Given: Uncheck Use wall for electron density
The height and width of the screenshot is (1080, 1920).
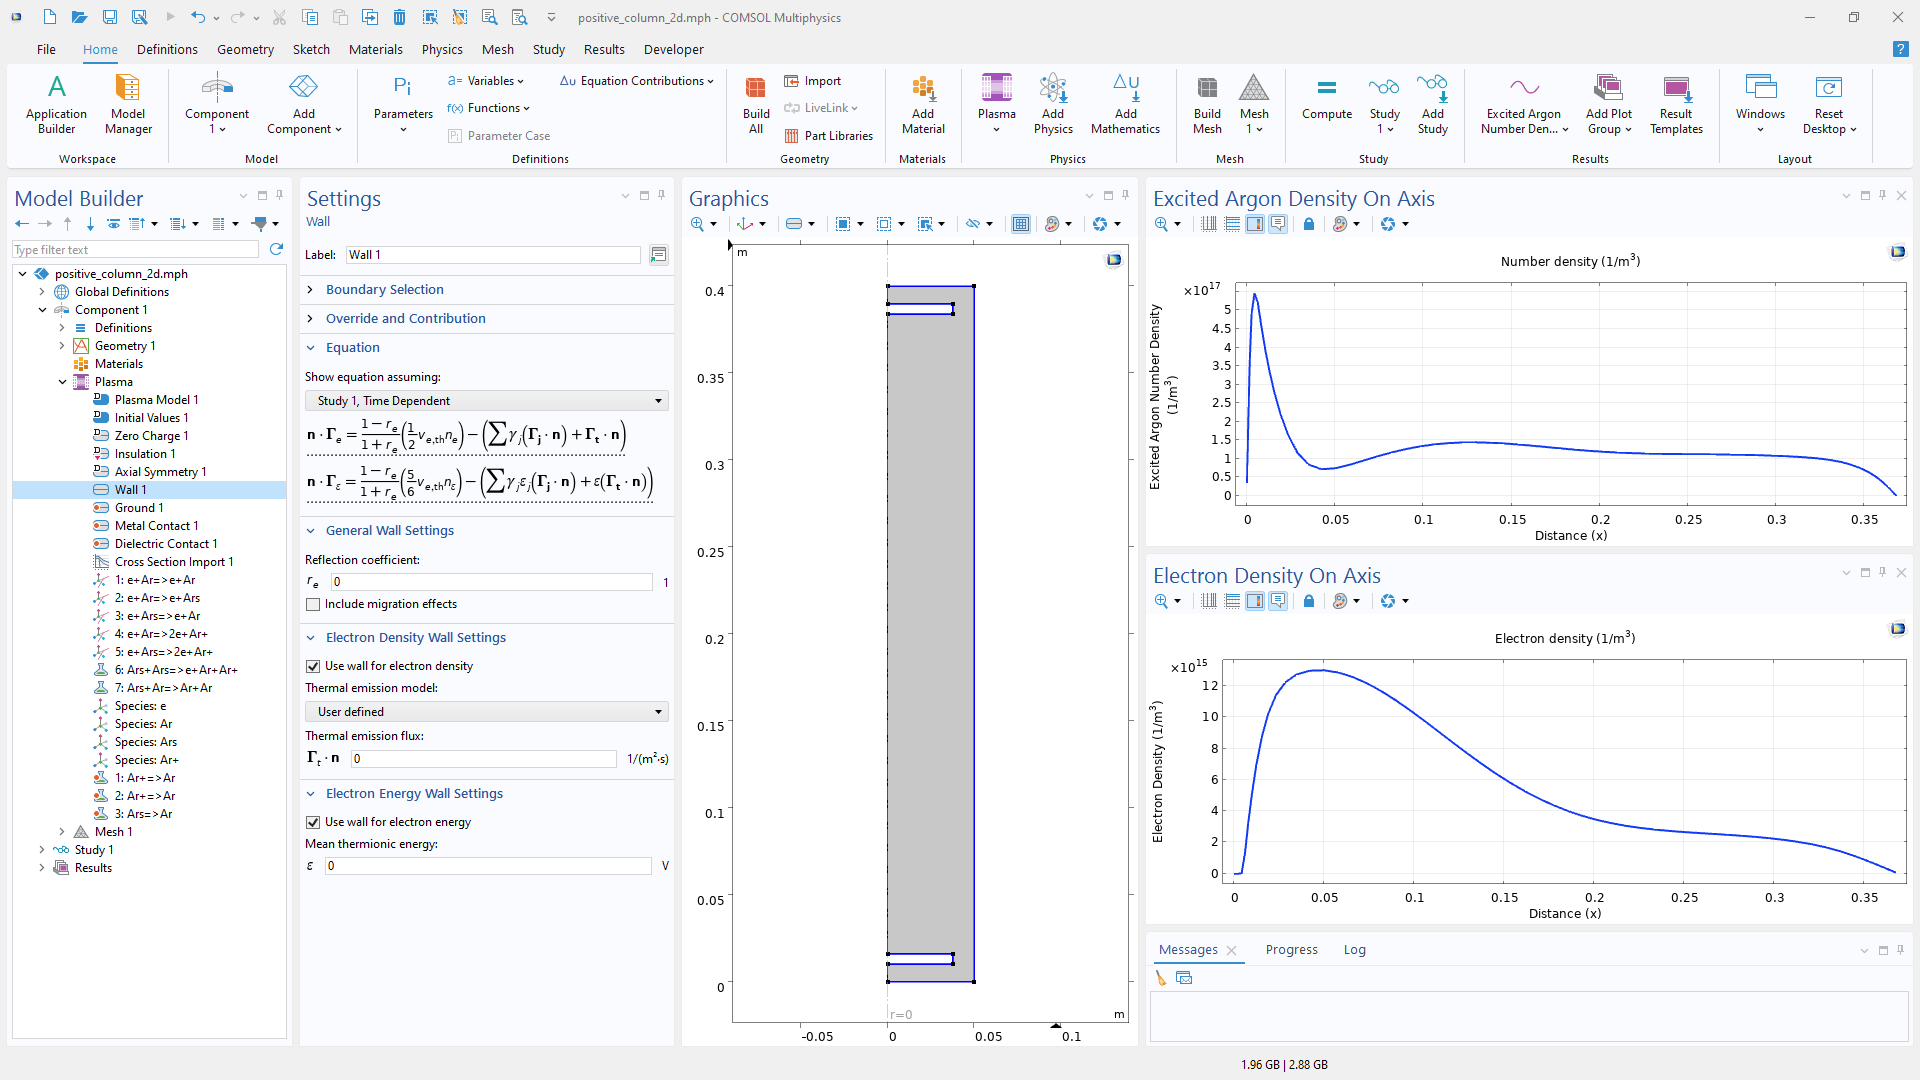Looking at the screenshot, I should [313, 667].
